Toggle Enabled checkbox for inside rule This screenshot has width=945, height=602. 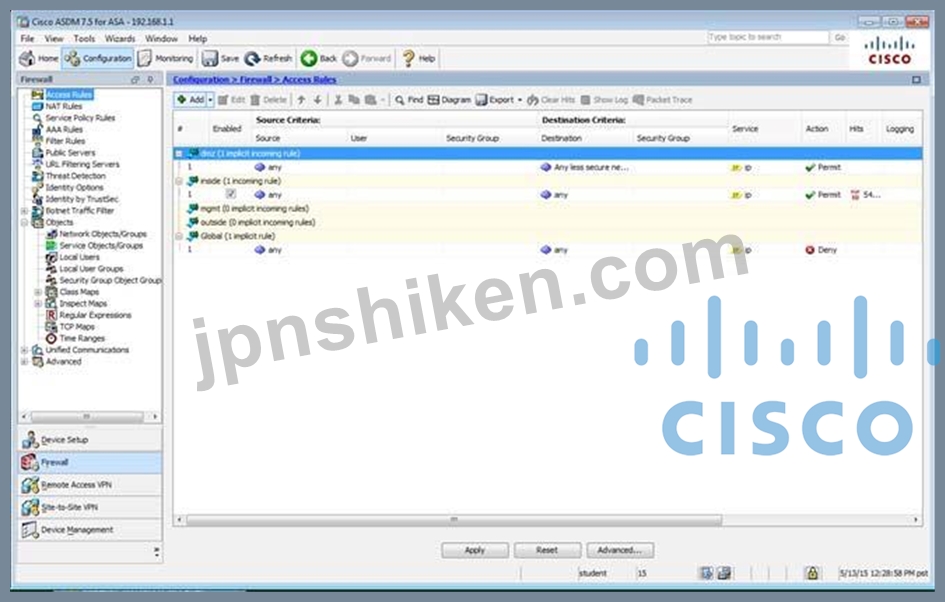click(x=230, y=194)
